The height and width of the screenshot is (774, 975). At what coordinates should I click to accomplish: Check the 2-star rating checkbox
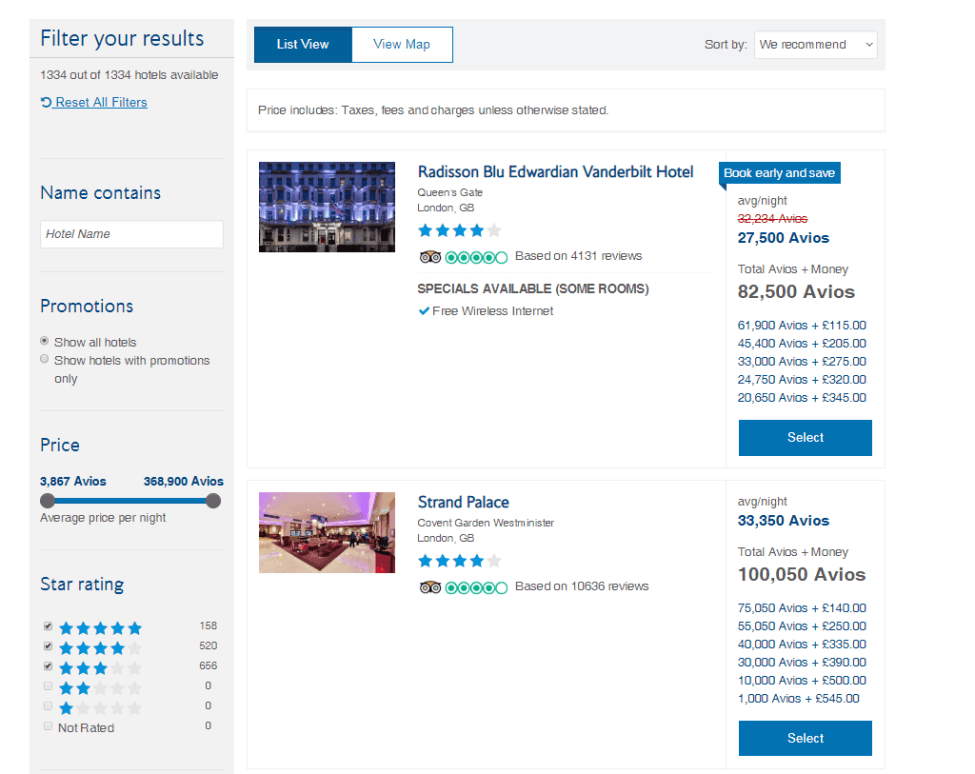coord(48,686)
